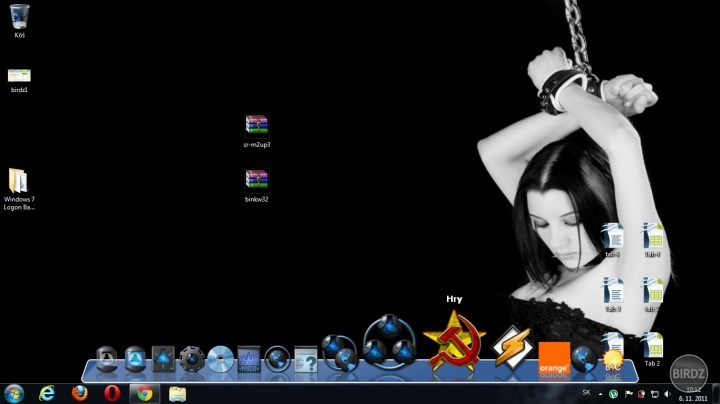The image size is (720, 404).
Task: Click the ringed globe dock icon beside MIDI
Action: tap(277, 359)
